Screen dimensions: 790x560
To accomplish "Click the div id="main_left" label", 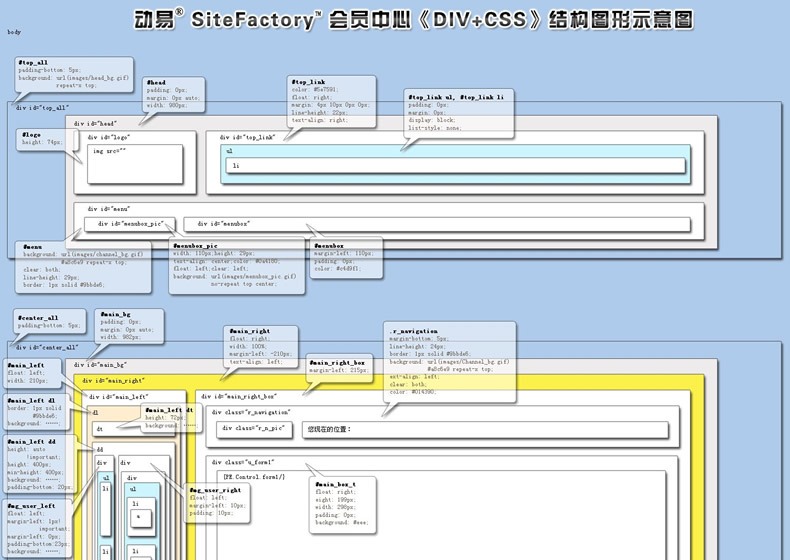I will click(118, 397).
